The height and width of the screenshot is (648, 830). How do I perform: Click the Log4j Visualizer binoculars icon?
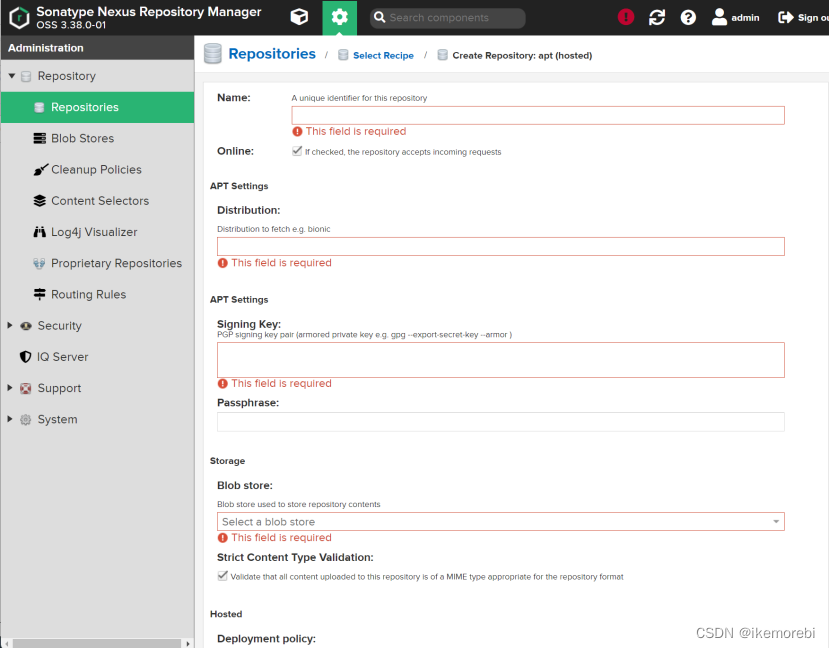tap(40, 232)
